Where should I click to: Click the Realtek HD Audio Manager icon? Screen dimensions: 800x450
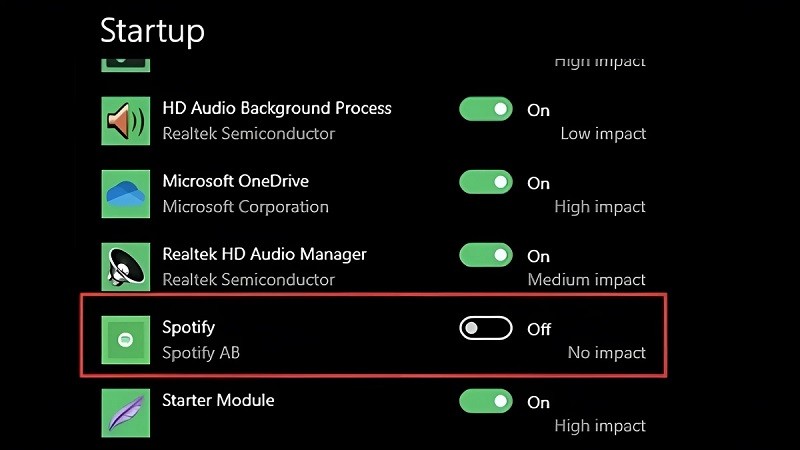click(x=126, y=267)
